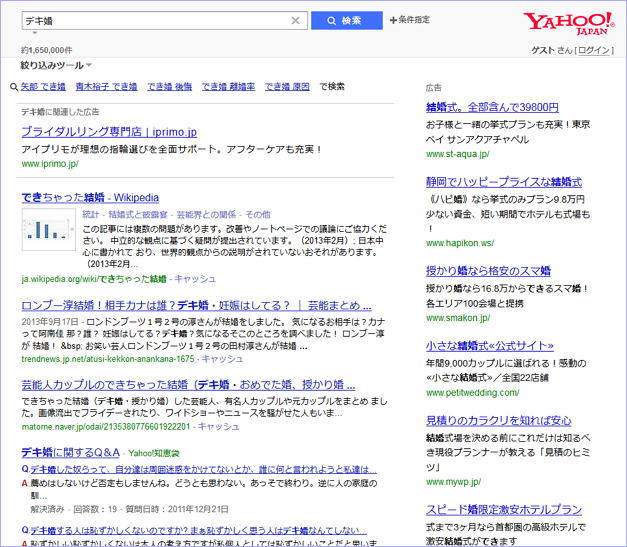
Task: Open the キャッシュ link of the Wikipedia result
Action: pos(195,279)
